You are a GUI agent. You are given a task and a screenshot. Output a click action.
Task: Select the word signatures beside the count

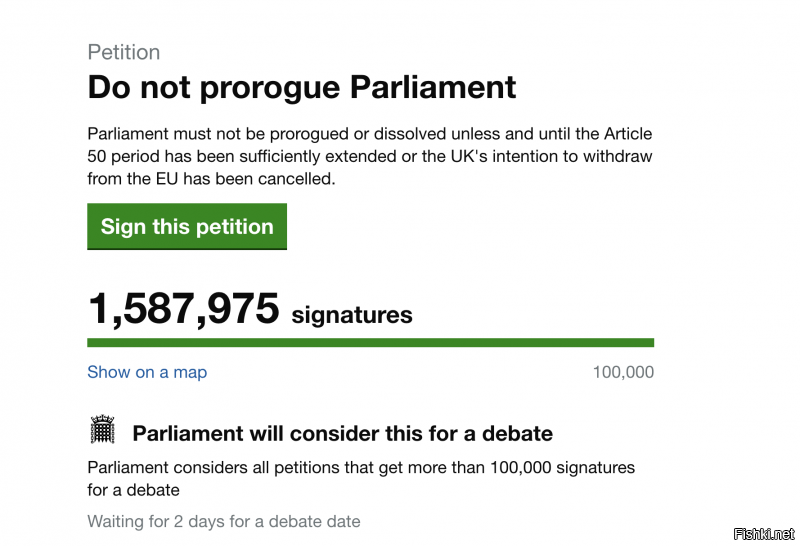tap(352, 315)
